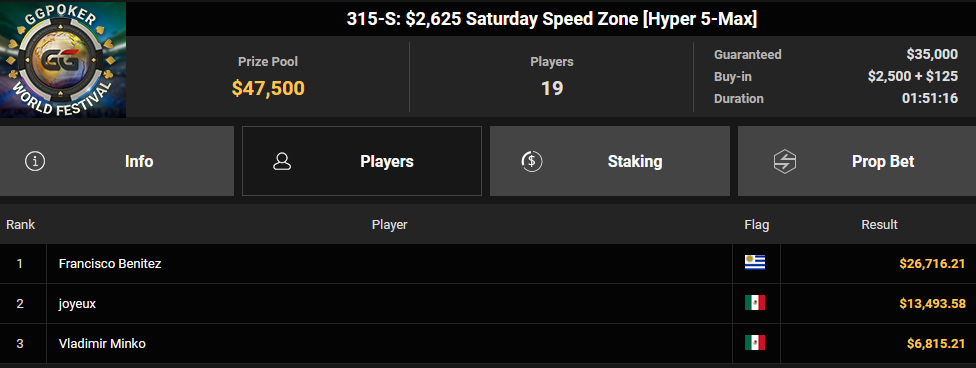This screenshot has height=368, width=976.
Task: Click the Players person silhouette icon
Action: pyautogui.click(x=282, y=161)
